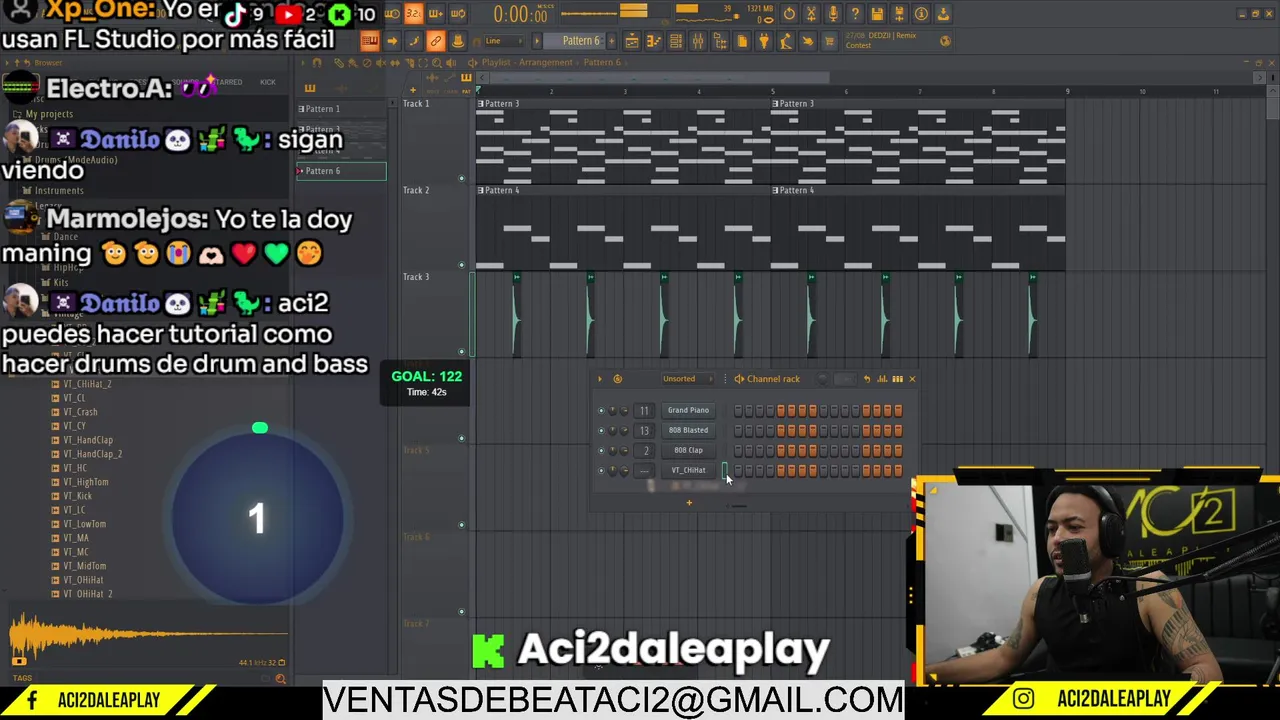Open the 808 Blasted channel button

[x=688, y=430]
